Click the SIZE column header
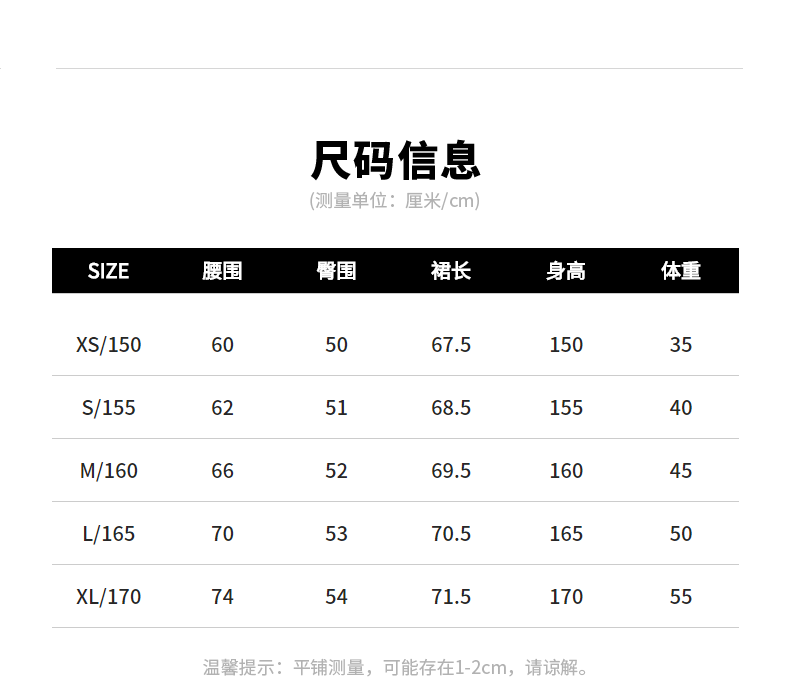Viewport: 790px width, 678px height. (108, 271)
